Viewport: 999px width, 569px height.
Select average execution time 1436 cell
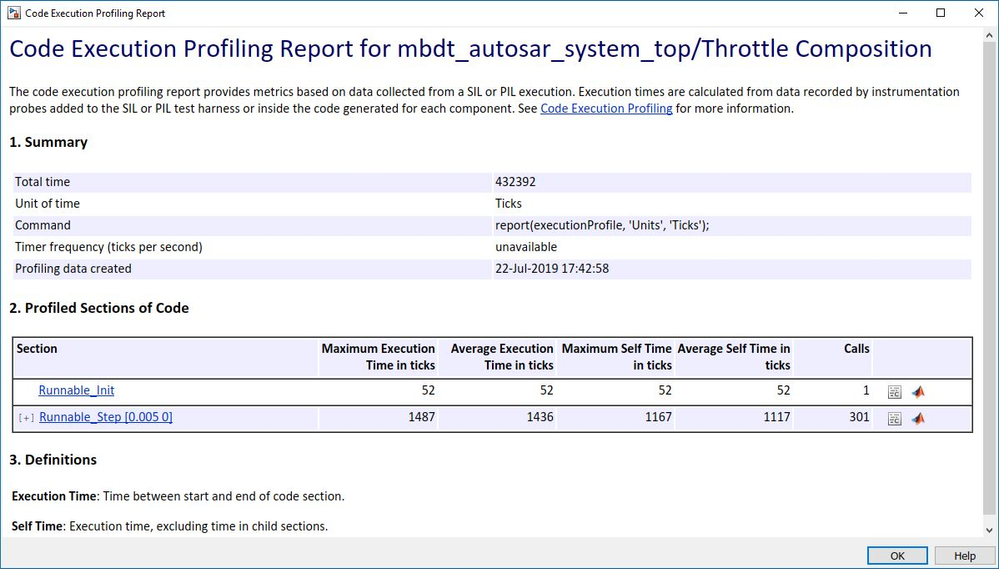540,417
